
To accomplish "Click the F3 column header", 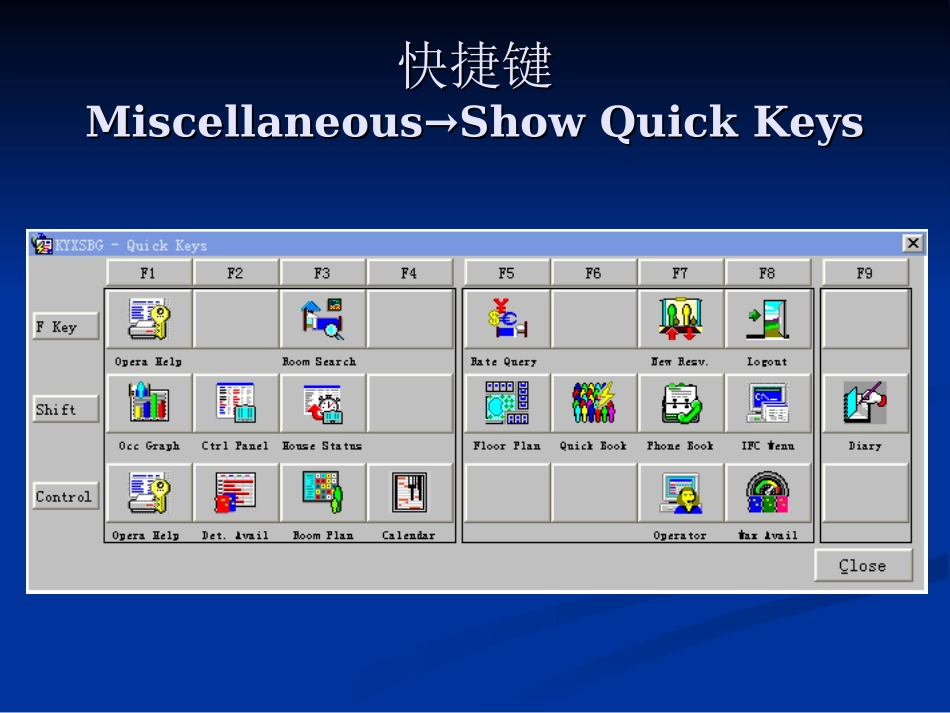I will coord(322,273).
